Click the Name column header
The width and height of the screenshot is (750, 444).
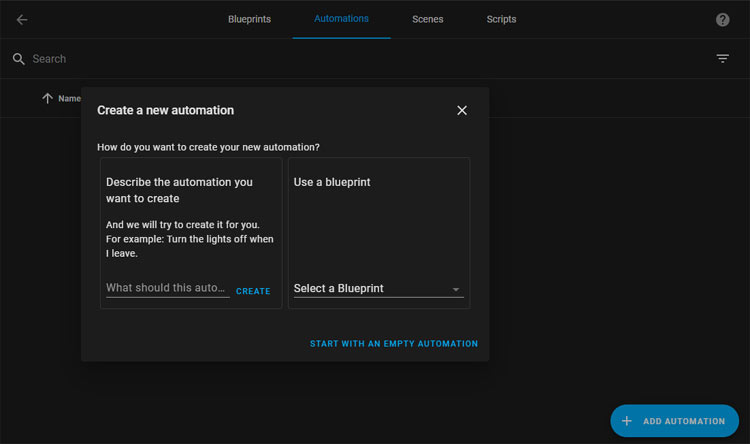tap(69, 98)
